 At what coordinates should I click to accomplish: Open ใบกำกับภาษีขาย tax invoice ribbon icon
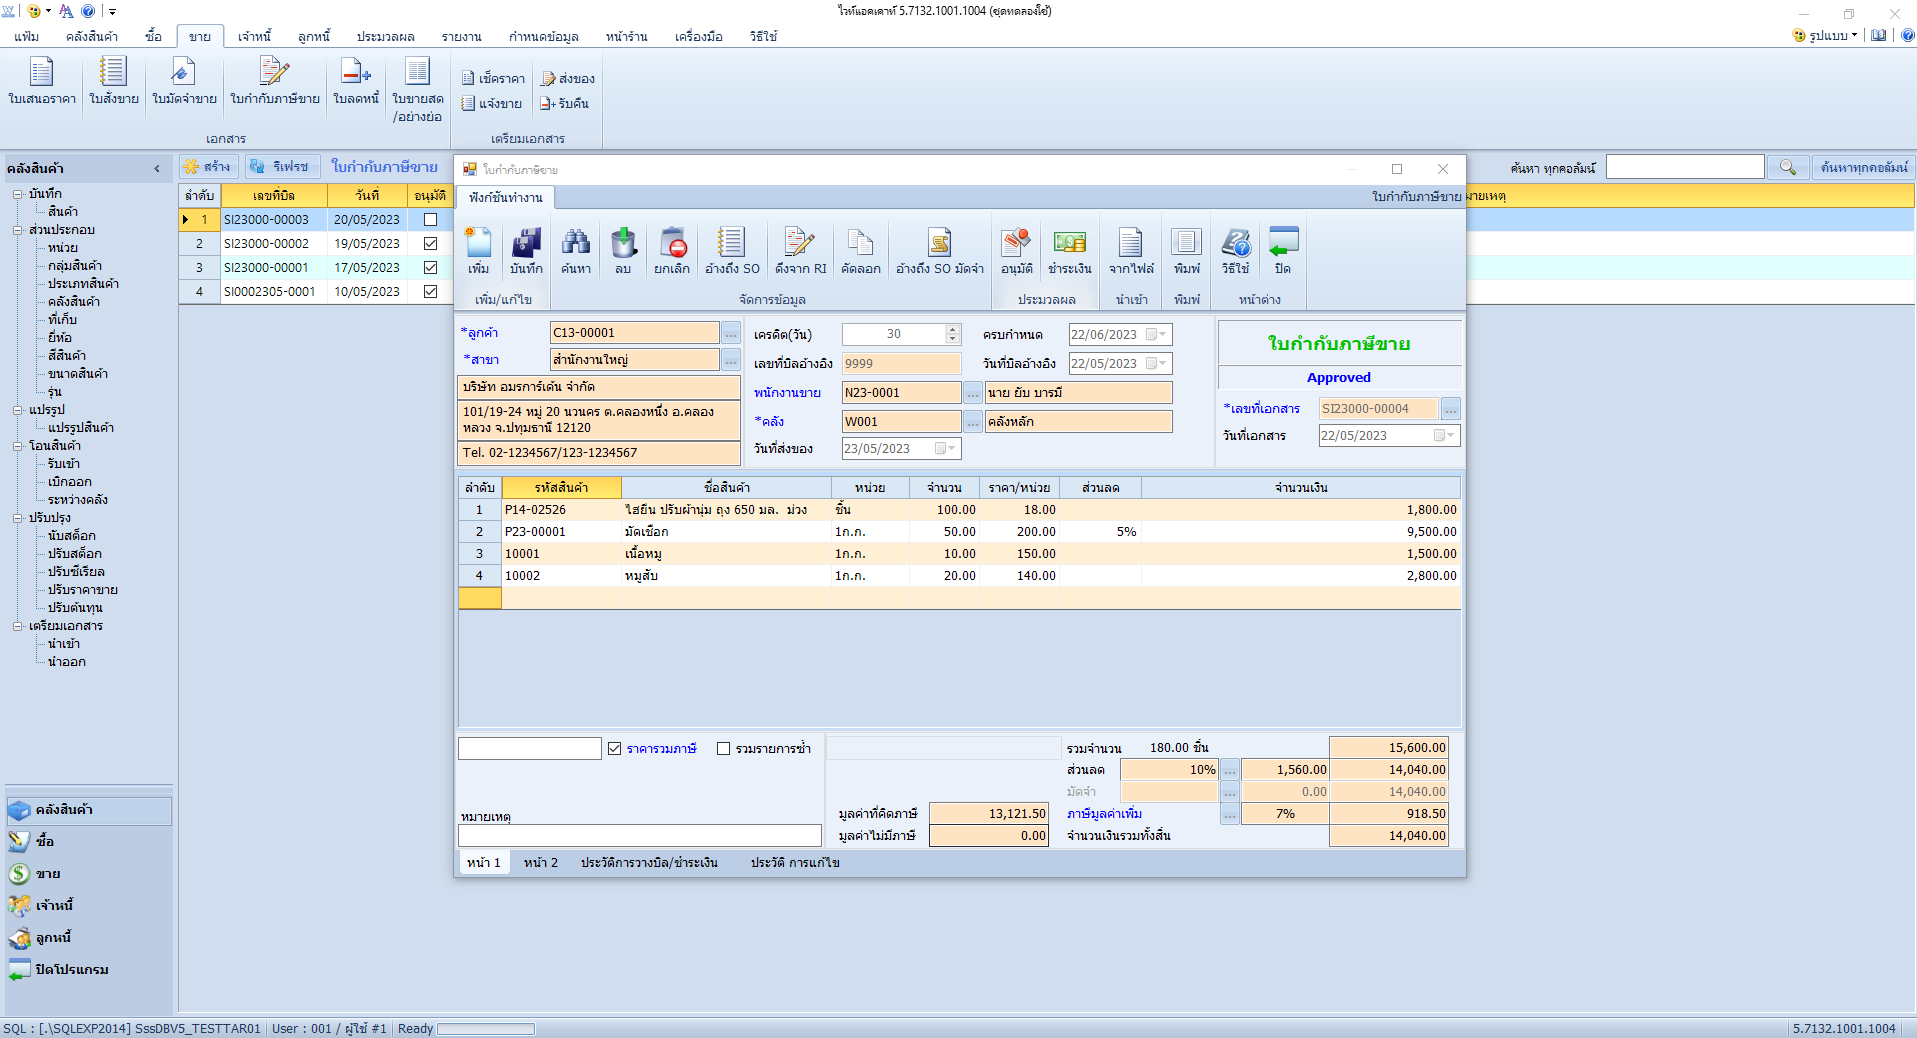[274, 82]
